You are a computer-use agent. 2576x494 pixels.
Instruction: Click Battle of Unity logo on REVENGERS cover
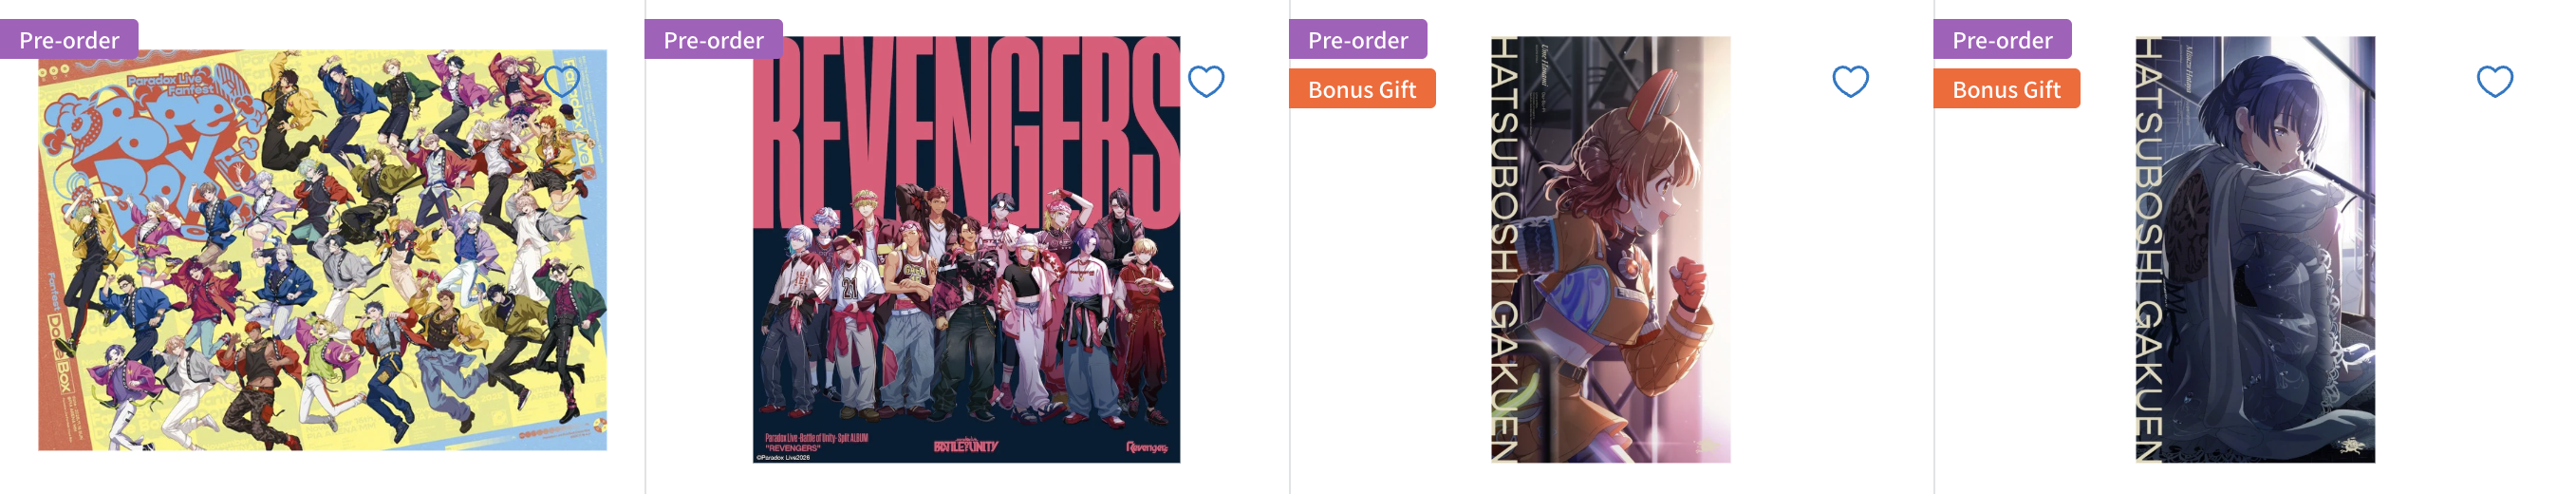pyautogui.click(x=965, y=445)
